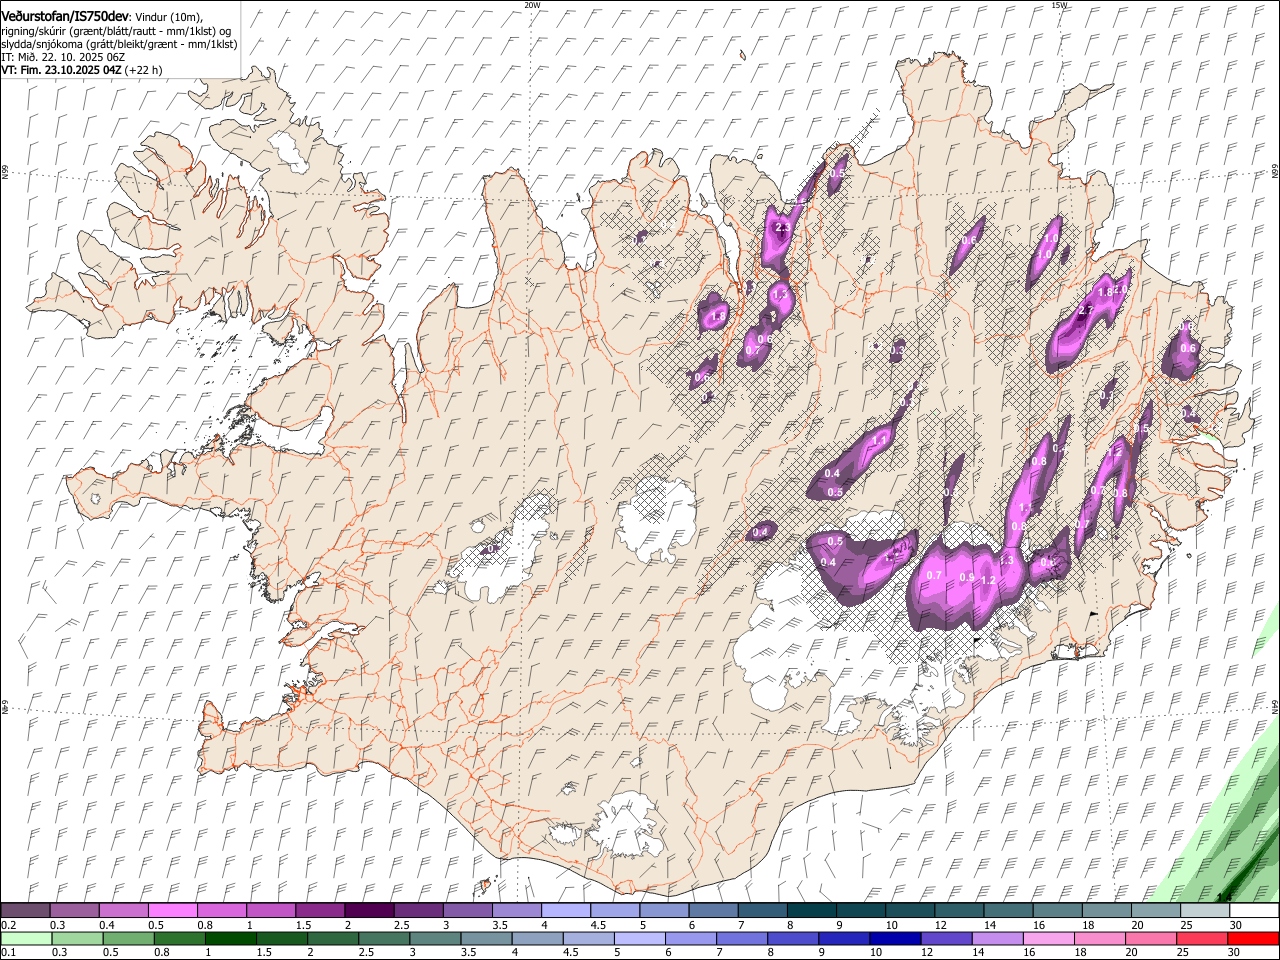Select bright pink top-row swatch between 0.5 and 0.8
Image resolution: width=1280 pixels, height=960 pixels.
point(172,911)
